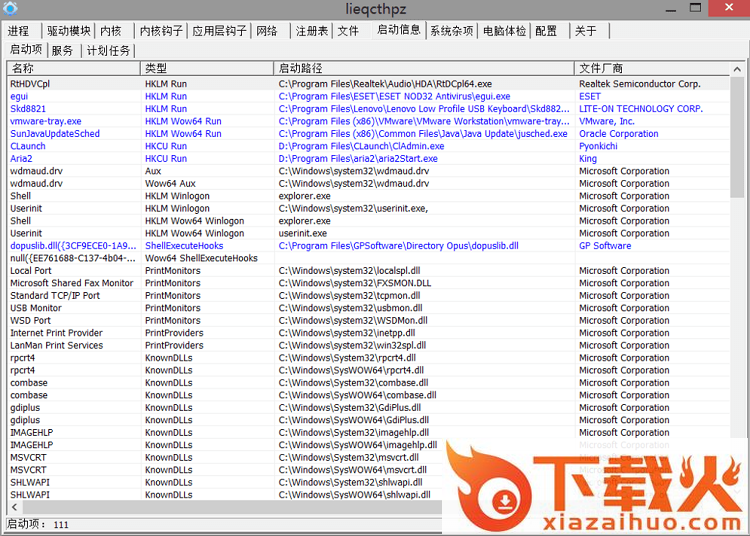Select the Standard TCP/IP Port row
The image size is (750, 536).
pyautogui.click(x=368, y=295)
